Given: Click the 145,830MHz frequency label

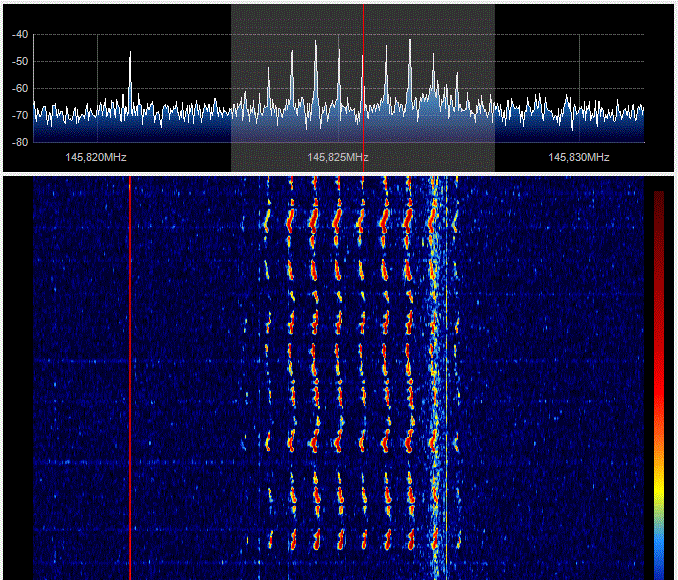Looking at the screenshot, I should (x=579, y=157).
